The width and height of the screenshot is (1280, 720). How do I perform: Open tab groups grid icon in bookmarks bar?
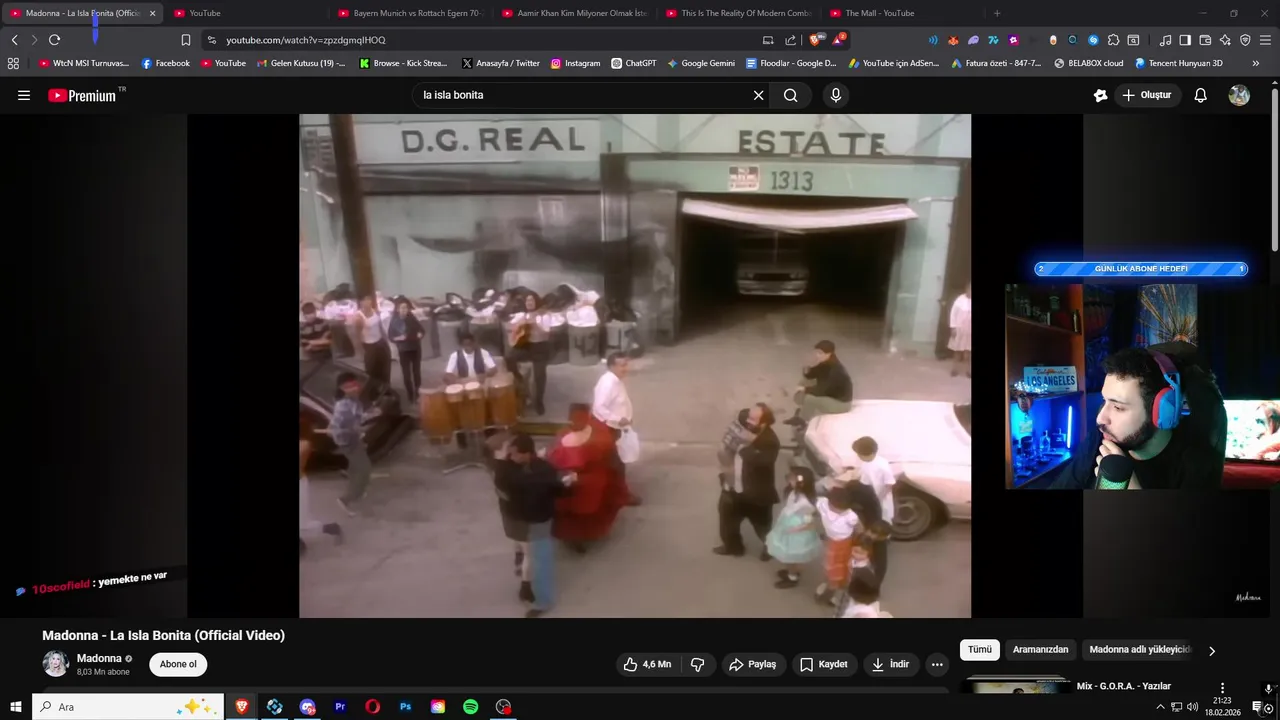(x=13, y=63)
